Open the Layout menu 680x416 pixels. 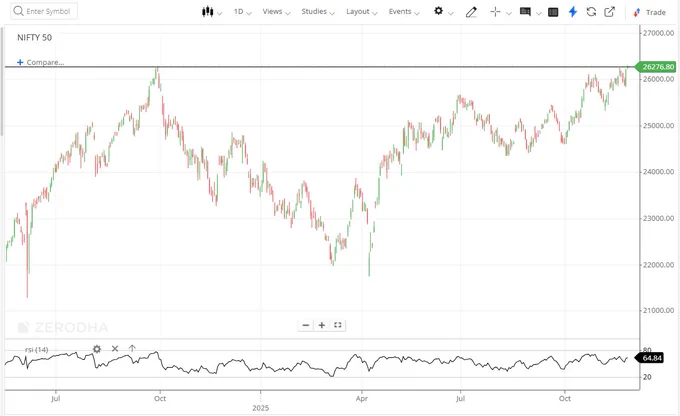(361, 12)
